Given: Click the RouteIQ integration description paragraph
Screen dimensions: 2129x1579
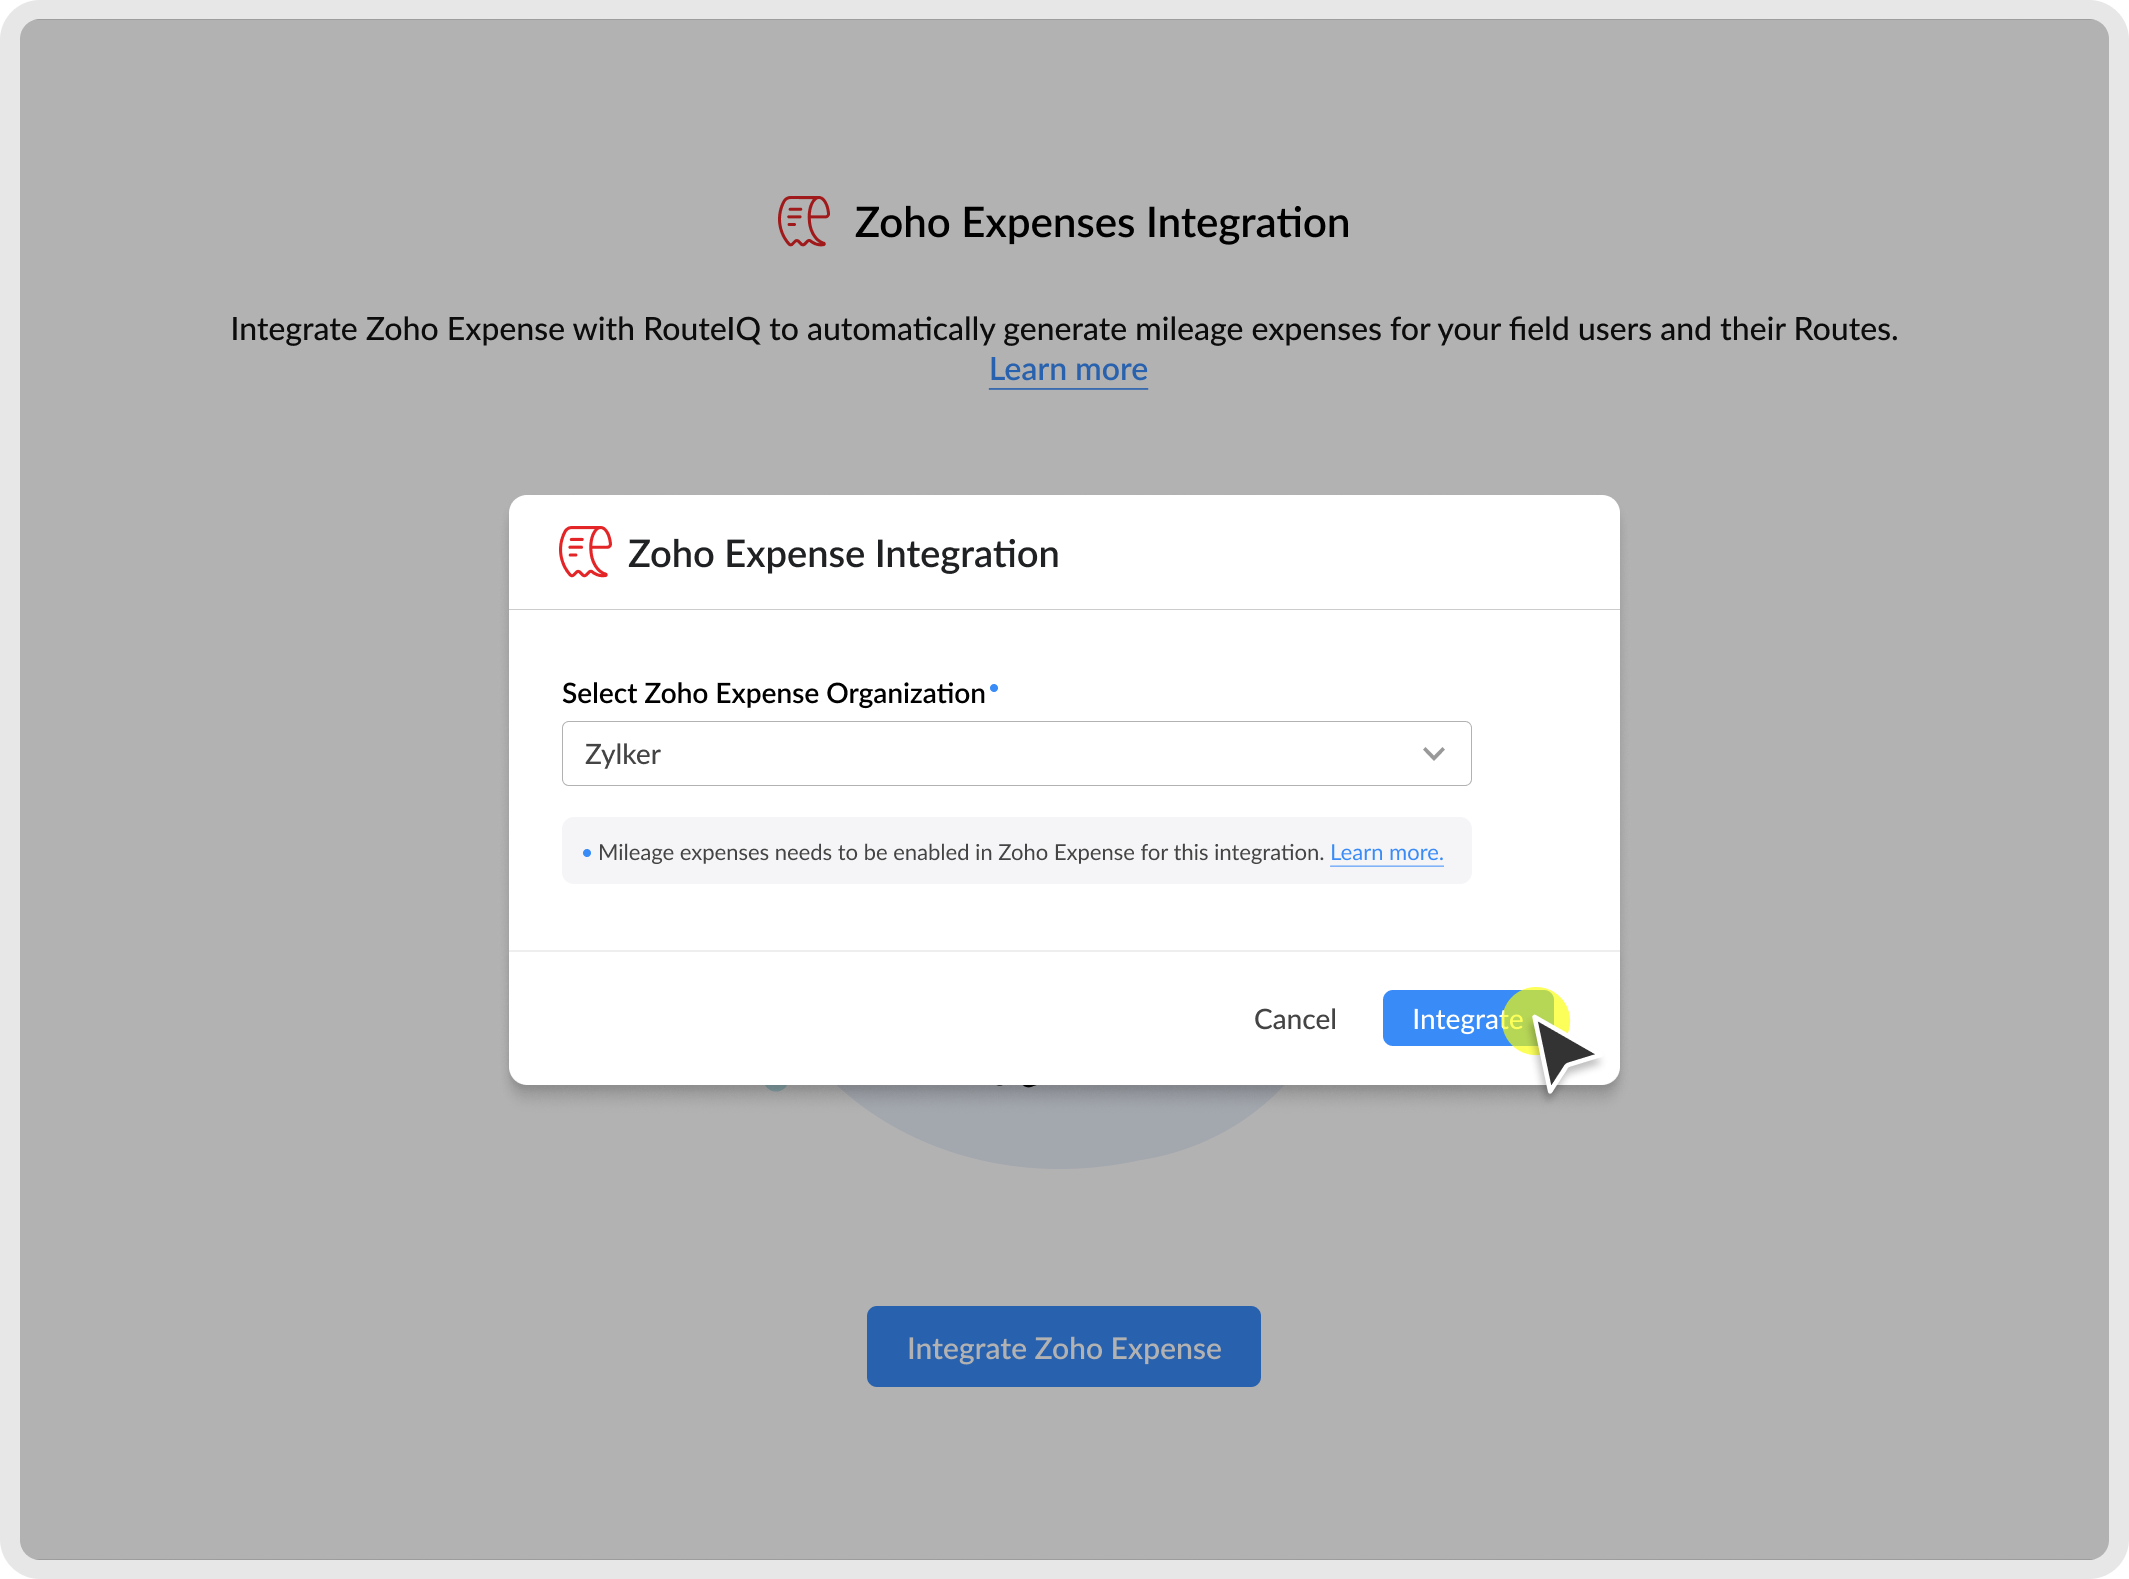Looking at the screenshot, I should coord(1063,329).
